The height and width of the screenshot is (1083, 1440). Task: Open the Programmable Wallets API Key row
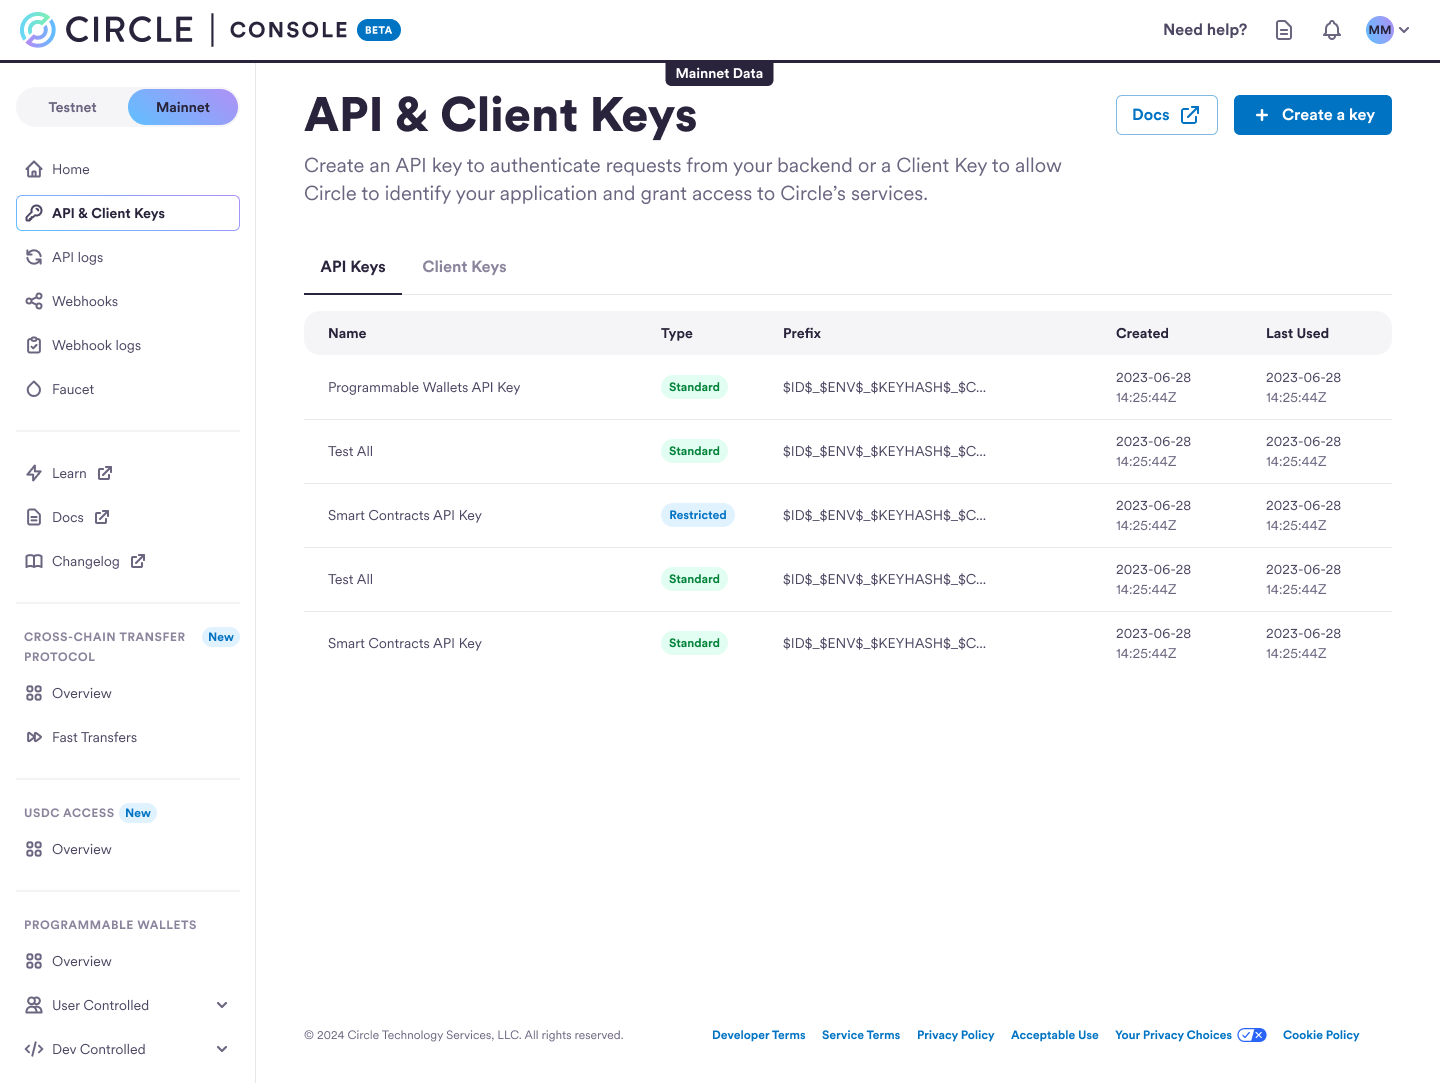coord(848,387)
